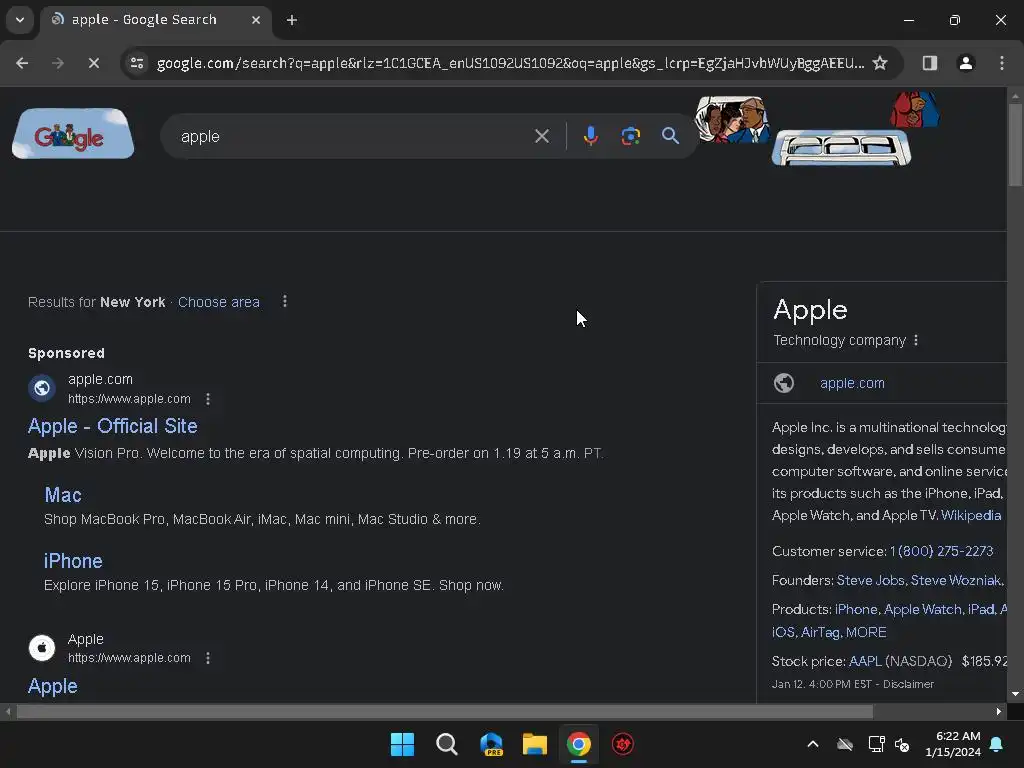This screenshot has width=1024, height=768.
Task: Open the Mac sitelink
Action: (63, 495)
